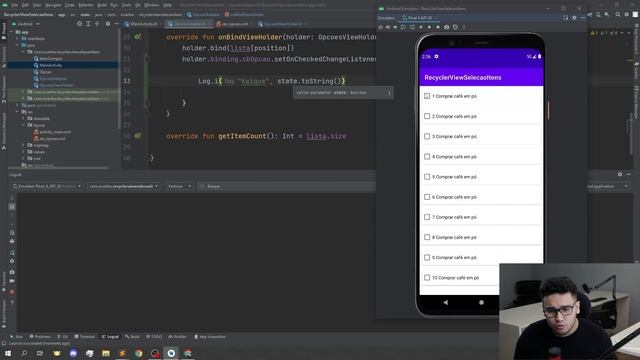Open the App Inspection tool window
The width and height of the screenshot is (640, 360).
pos(210,337)
